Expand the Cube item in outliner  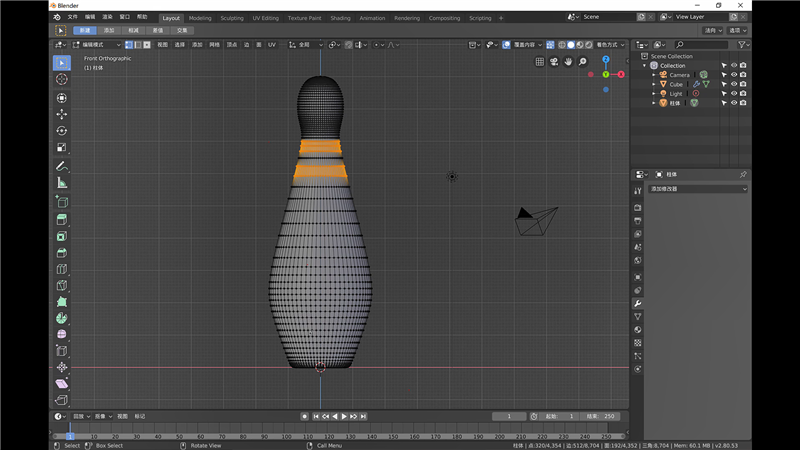(x=654, y=84)
